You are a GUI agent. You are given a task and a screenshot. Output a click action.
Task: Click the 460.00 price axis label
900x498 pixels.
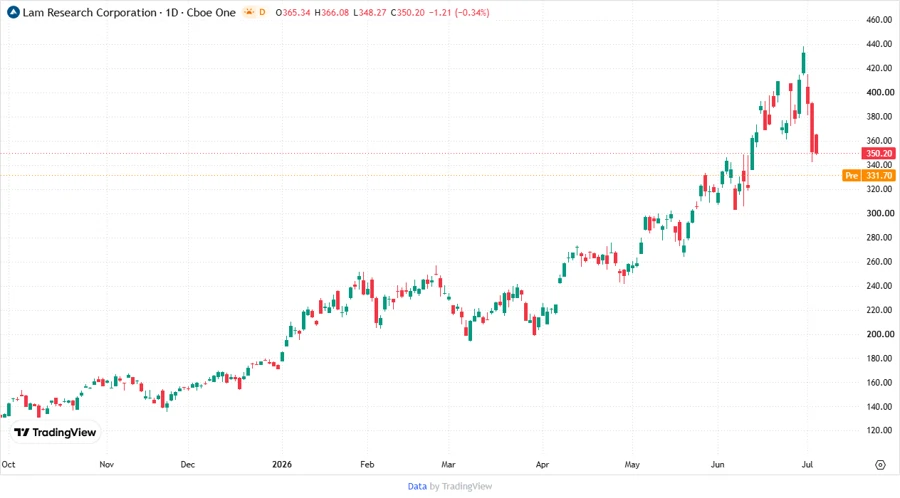pos(879,20)
